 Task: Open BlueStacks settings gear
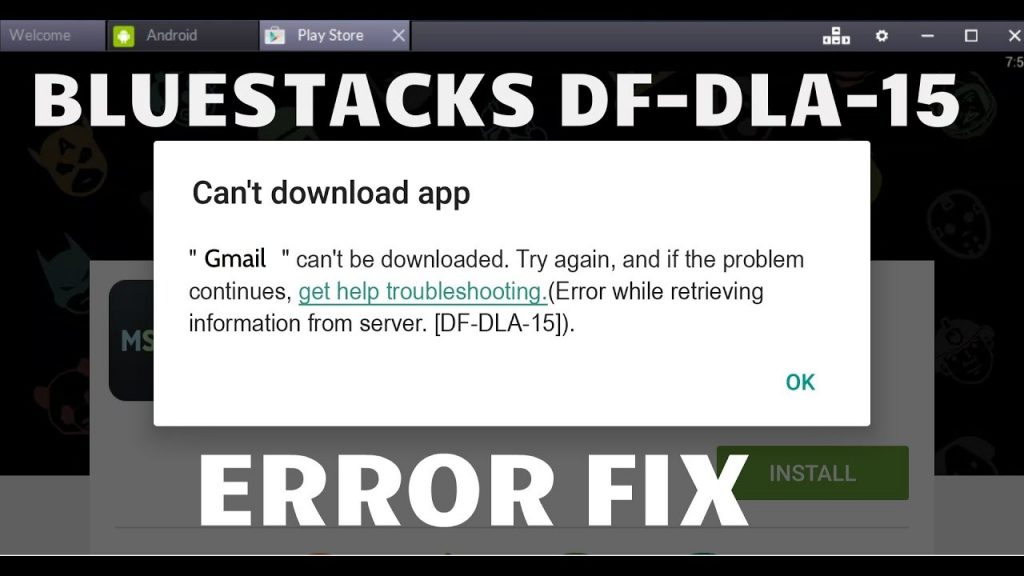[882, 35]
